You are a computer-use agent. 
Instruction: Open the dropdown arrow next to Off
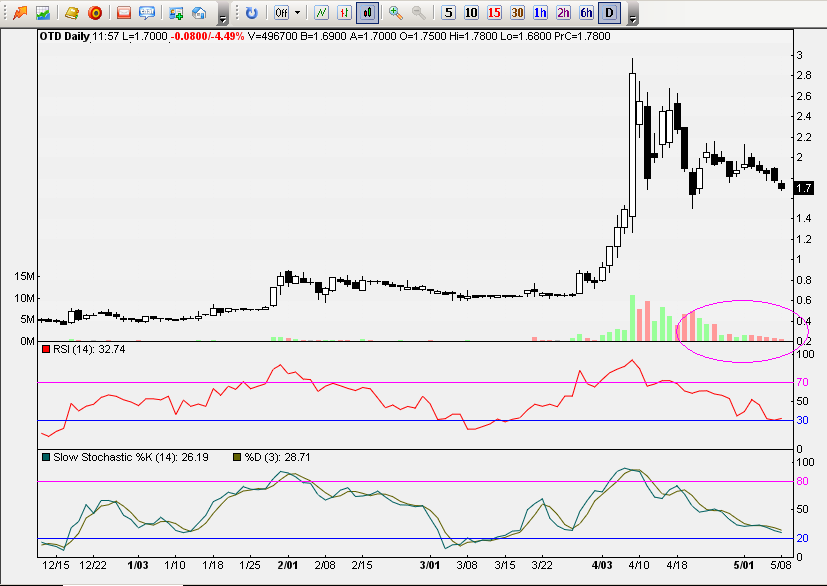tap(297, 13)
